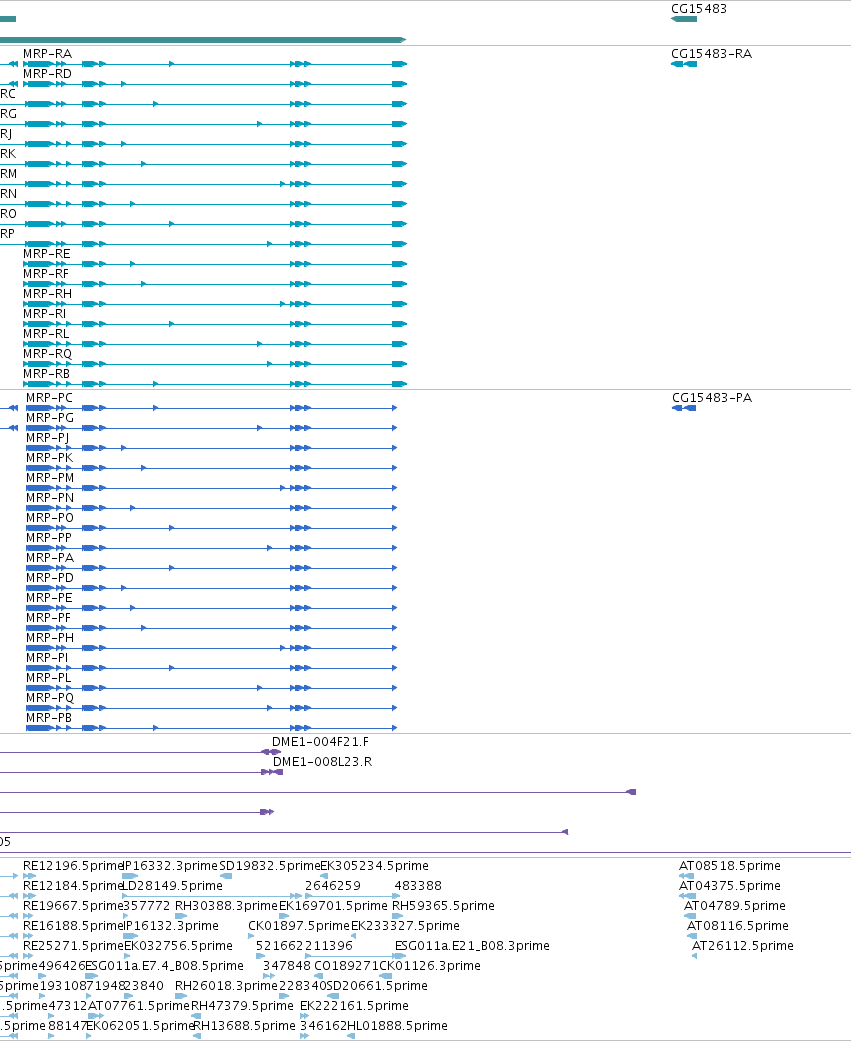Click the MRP-PG protein label
This screenshot has height=1041, width=851.
pos(50,418)
